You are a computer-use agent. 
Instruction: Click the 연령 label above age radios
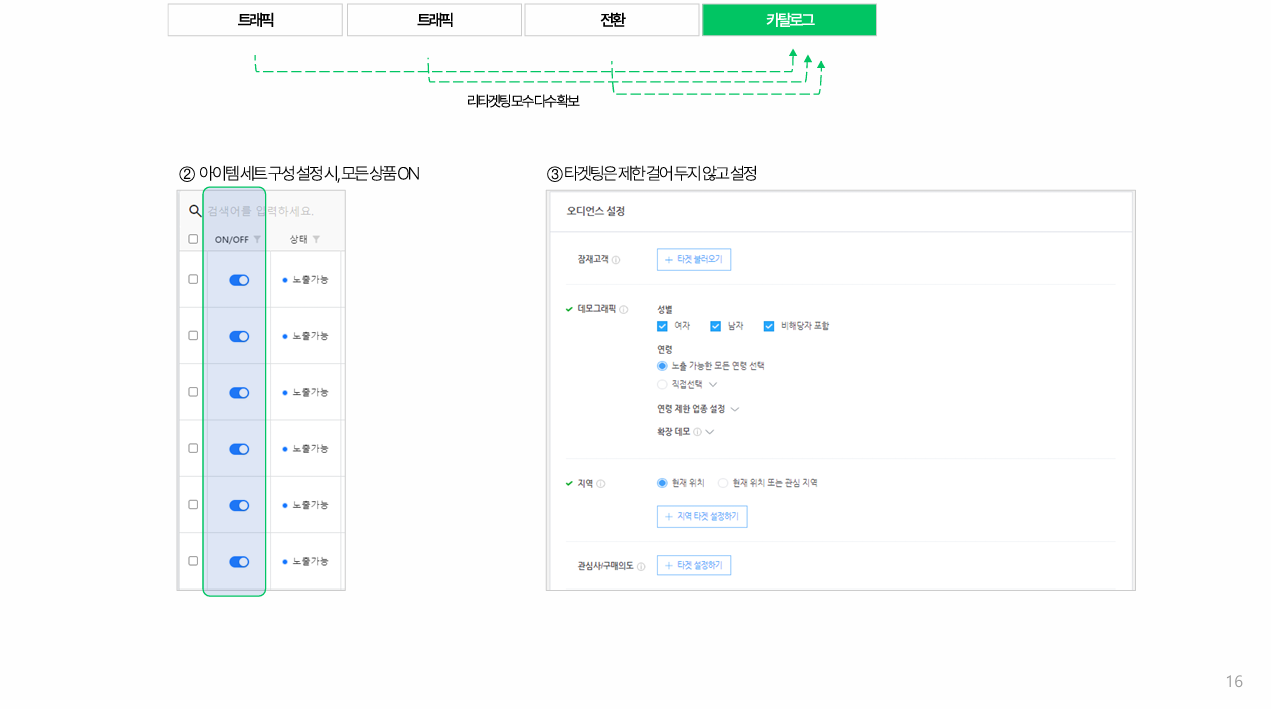coord(665,349)
